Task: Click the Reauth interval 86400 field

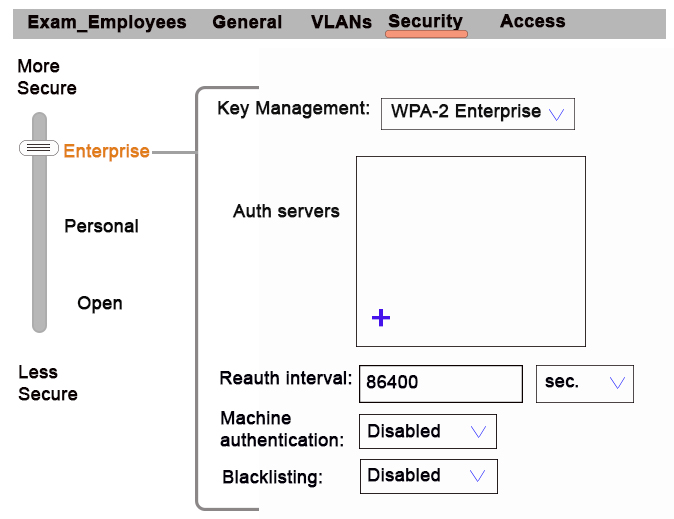Action: (x=441, y=384)
